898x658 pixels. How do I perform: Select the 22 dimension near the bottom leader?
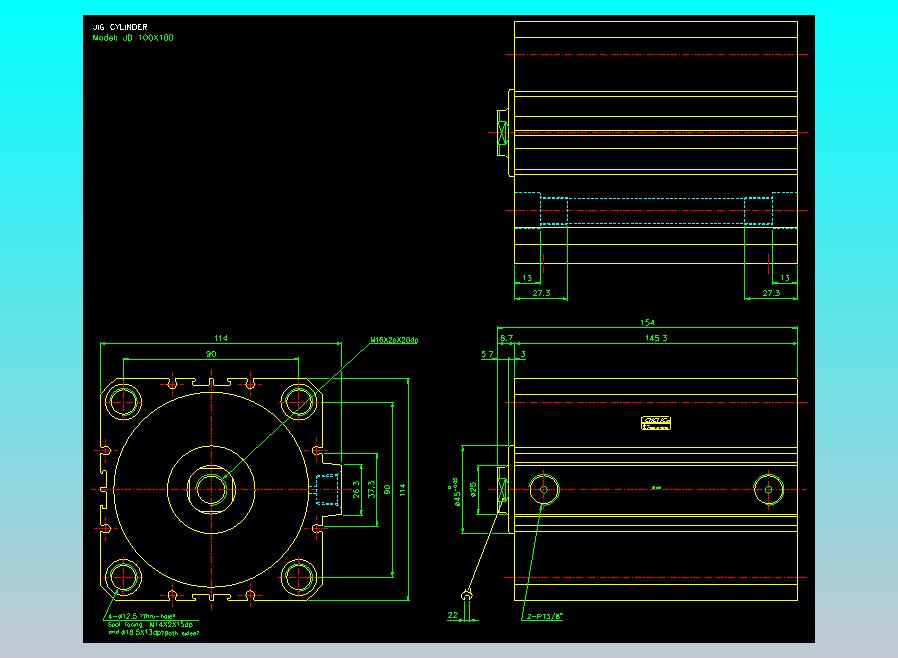pos(452,615)
